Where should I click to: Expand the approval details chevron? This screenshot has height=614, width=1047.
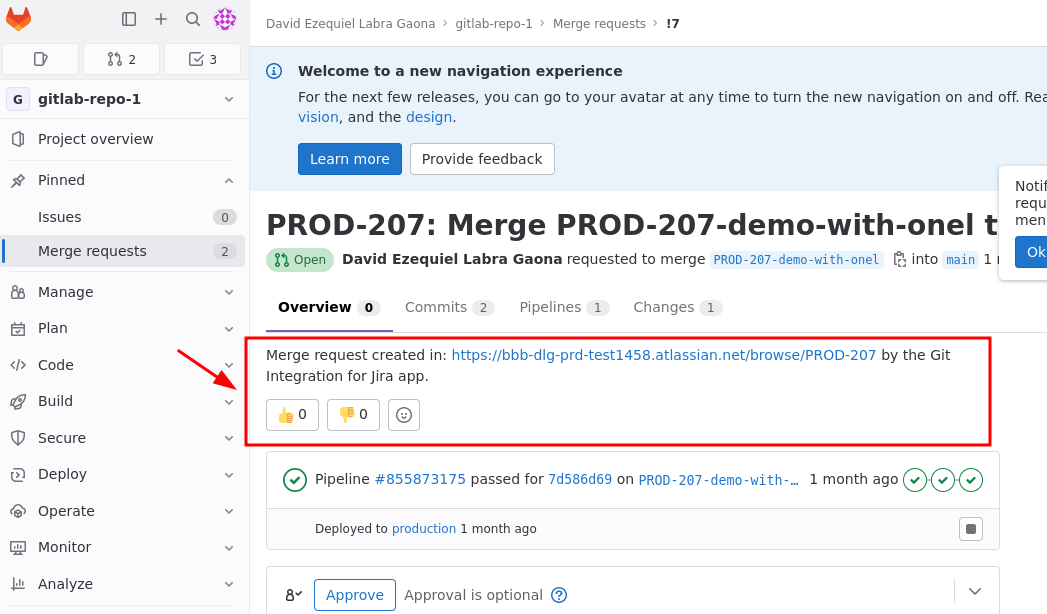pos(975,591)
